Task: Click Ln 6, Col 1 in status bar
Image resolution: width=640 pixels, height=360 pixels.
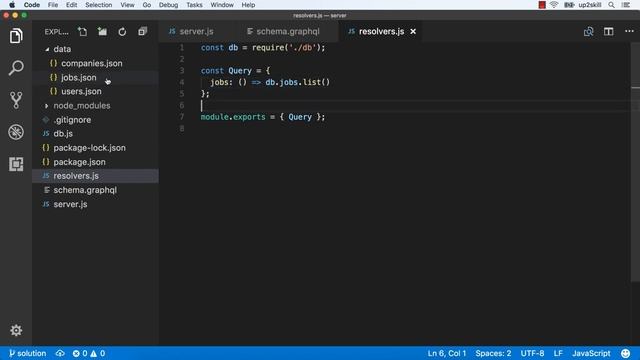Action: [x=447, y=353]
